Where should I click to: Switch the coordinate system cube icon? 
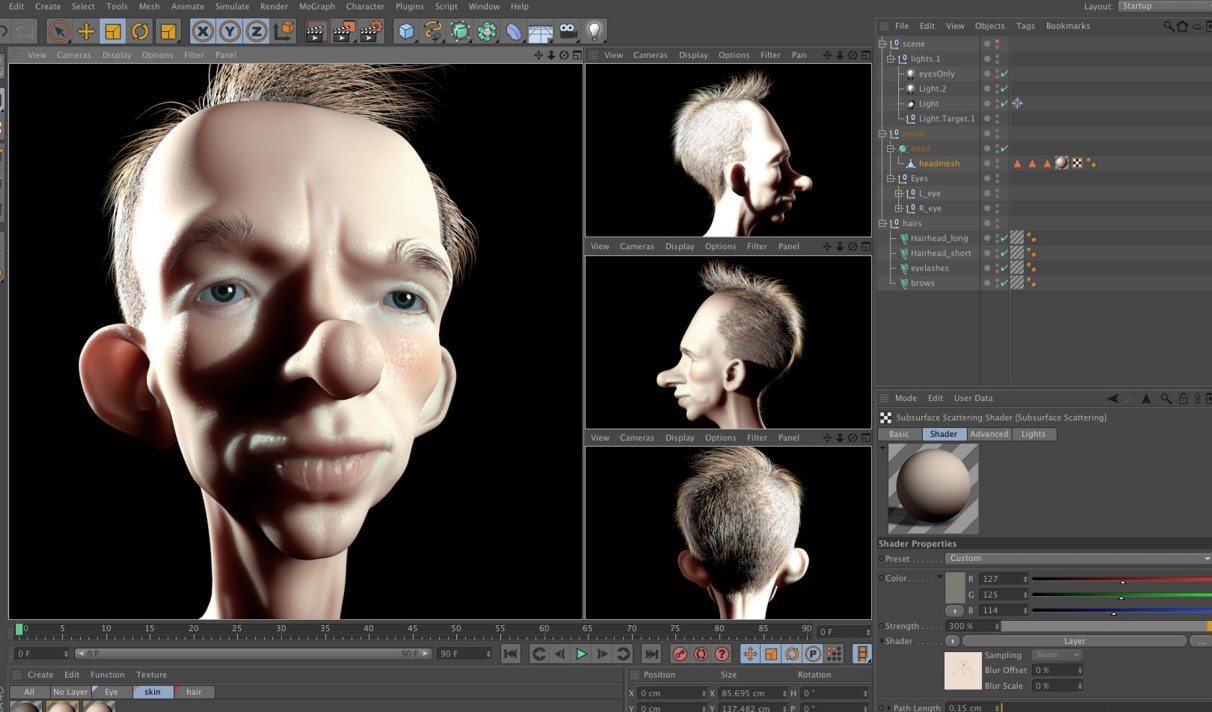click(x=284, y=32)
